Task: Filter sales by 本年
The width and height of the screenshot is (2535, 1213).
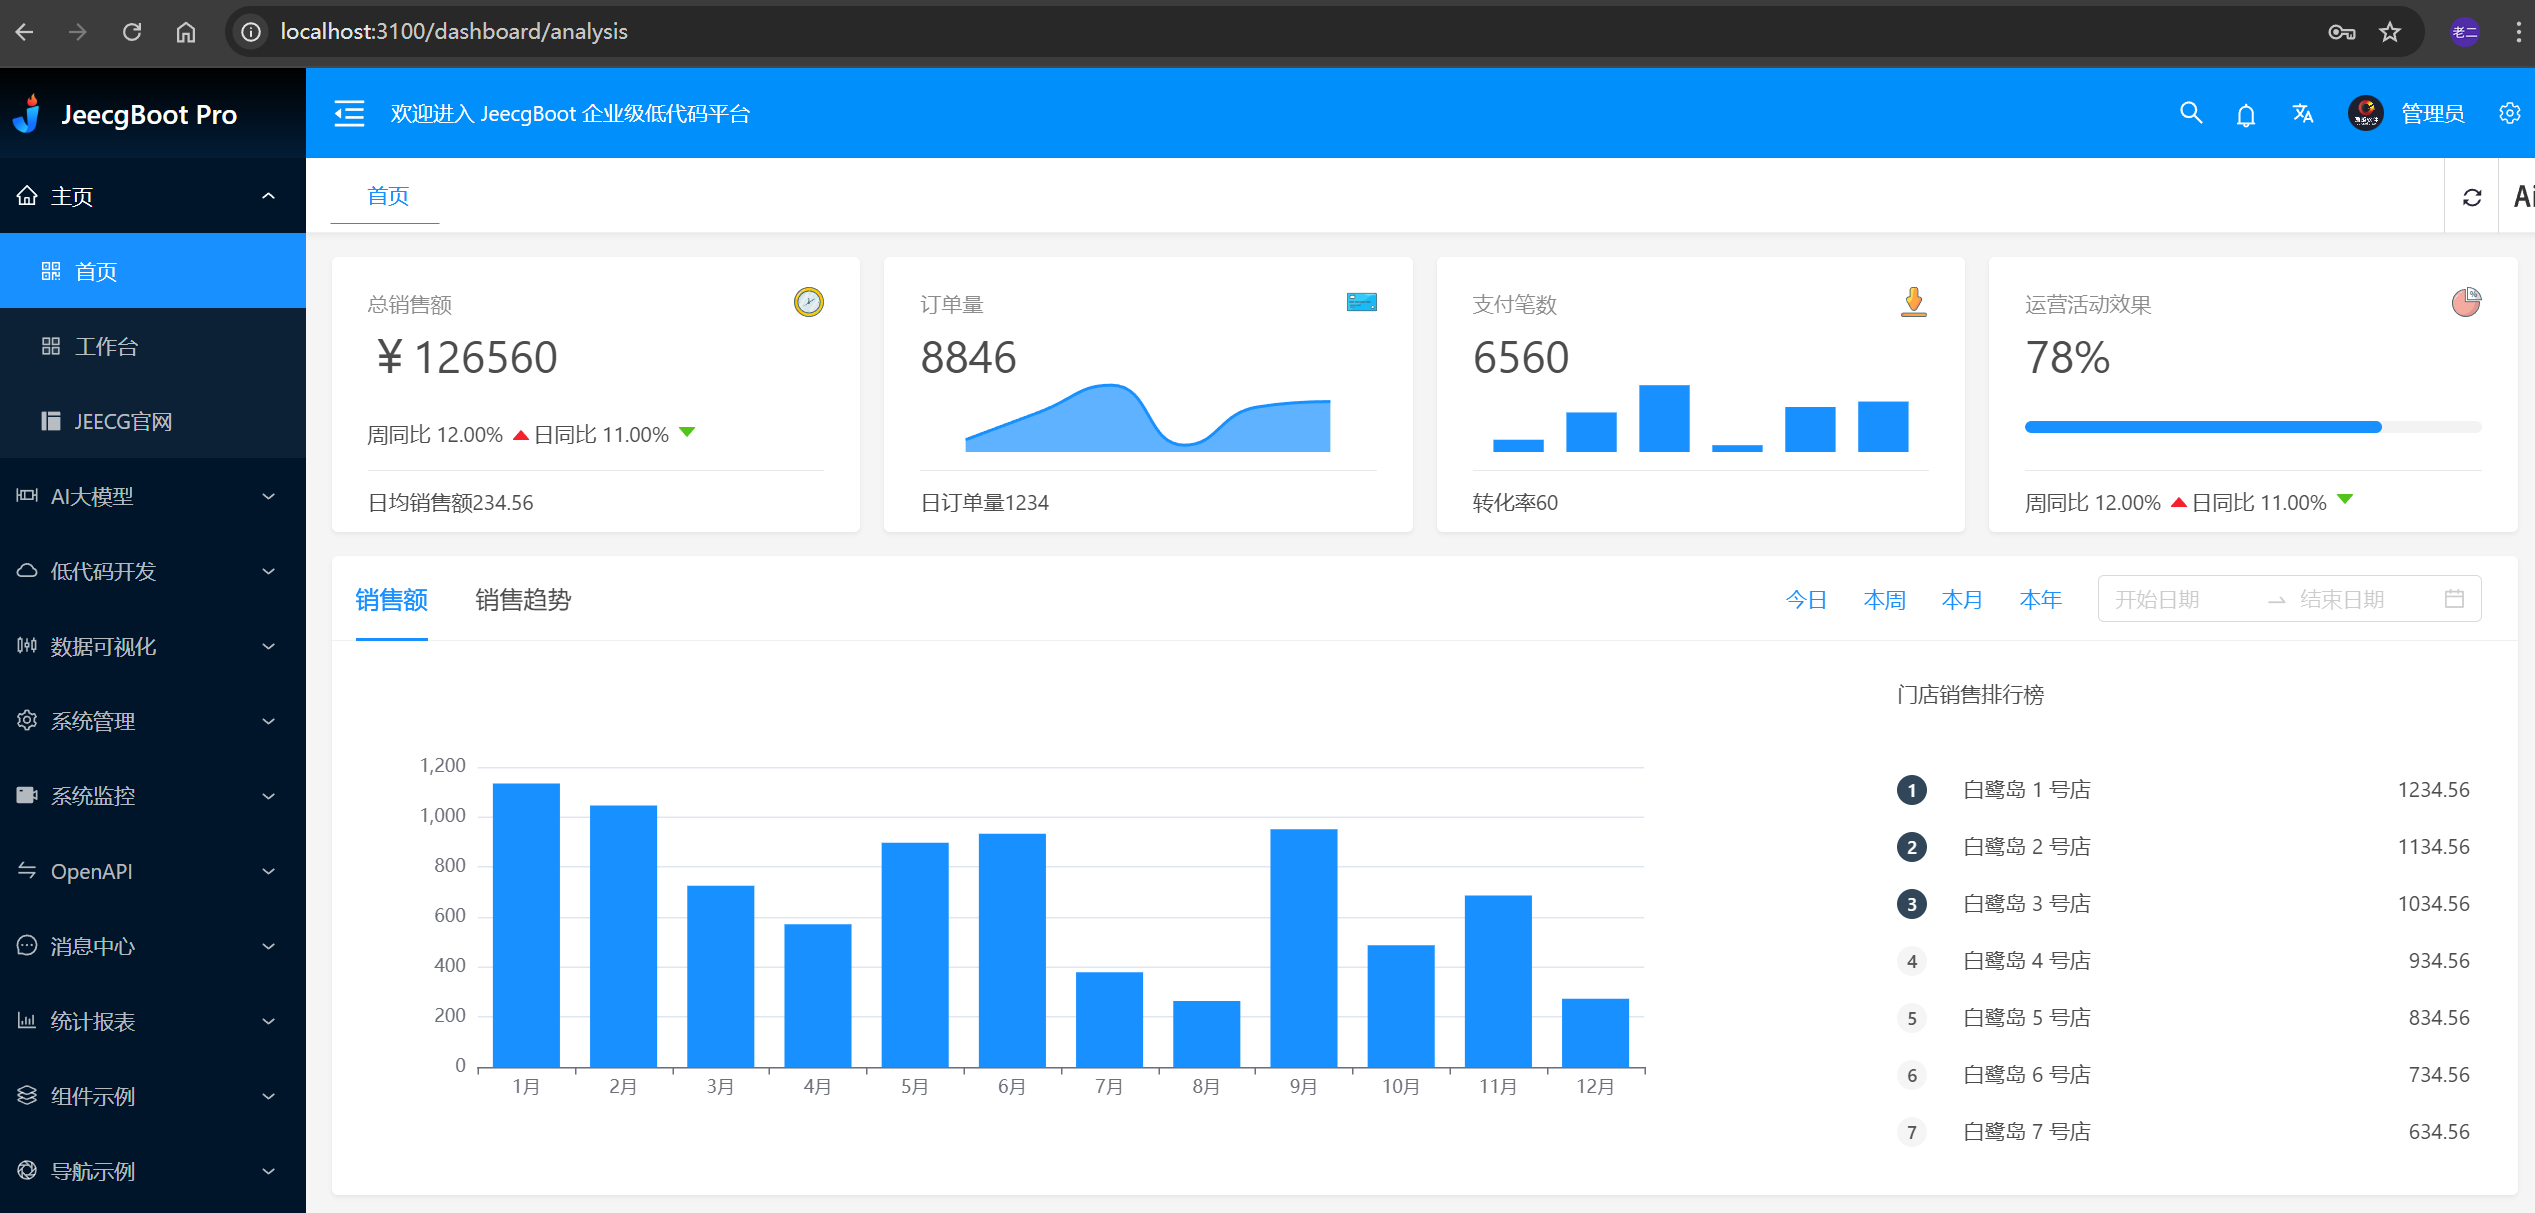Action: click(2040, 599)
